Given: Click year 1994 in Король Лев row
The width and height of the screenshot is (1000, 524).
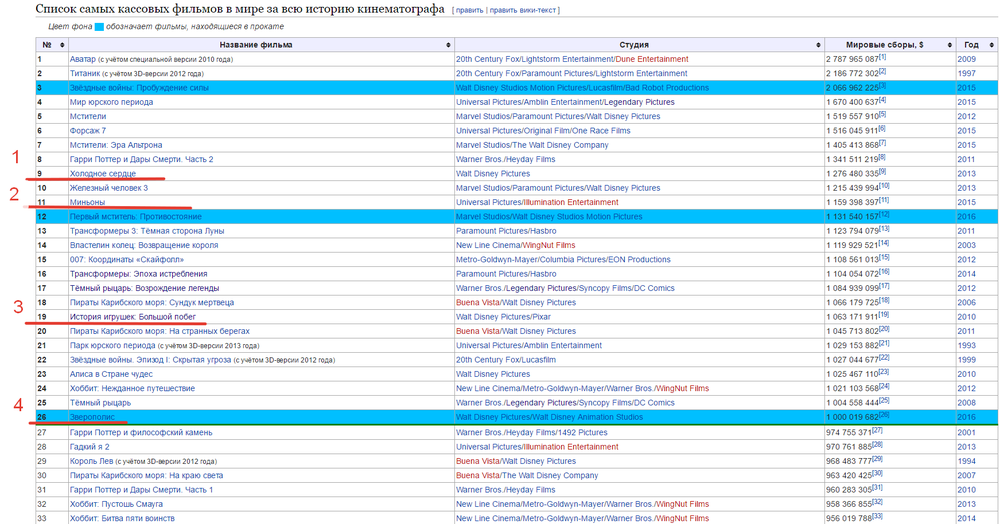Looking at the screenshot, I should pyautogui.click(x=966, y=461).
